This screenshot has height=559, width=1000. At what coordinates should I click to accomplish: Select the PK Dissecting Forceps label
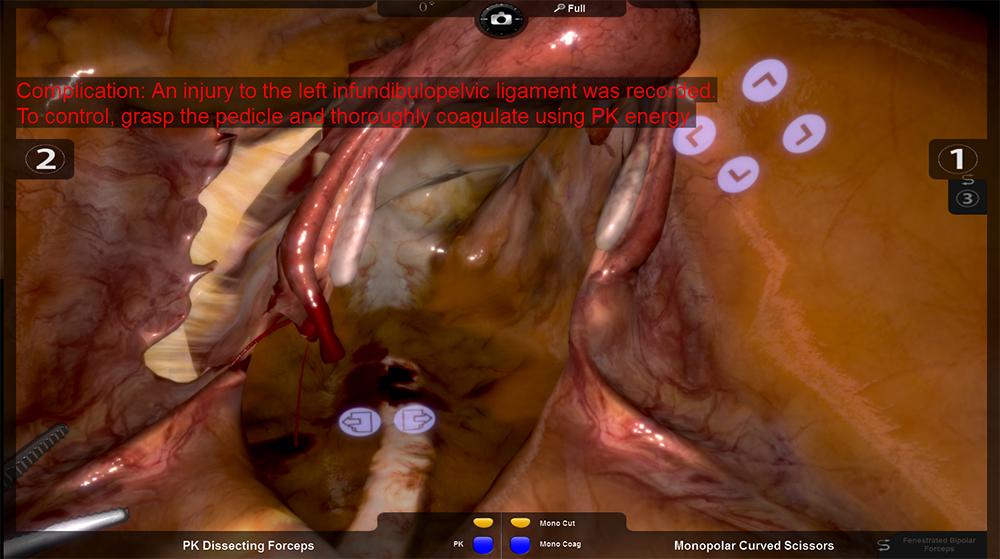click(248, 546)
